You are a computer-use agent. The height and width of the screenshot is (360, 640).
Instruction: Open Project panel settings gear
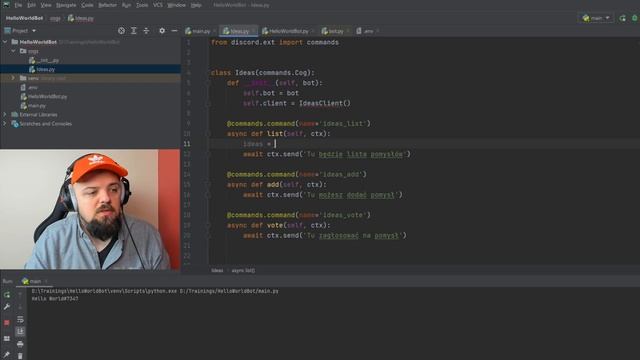pos(162,31)
